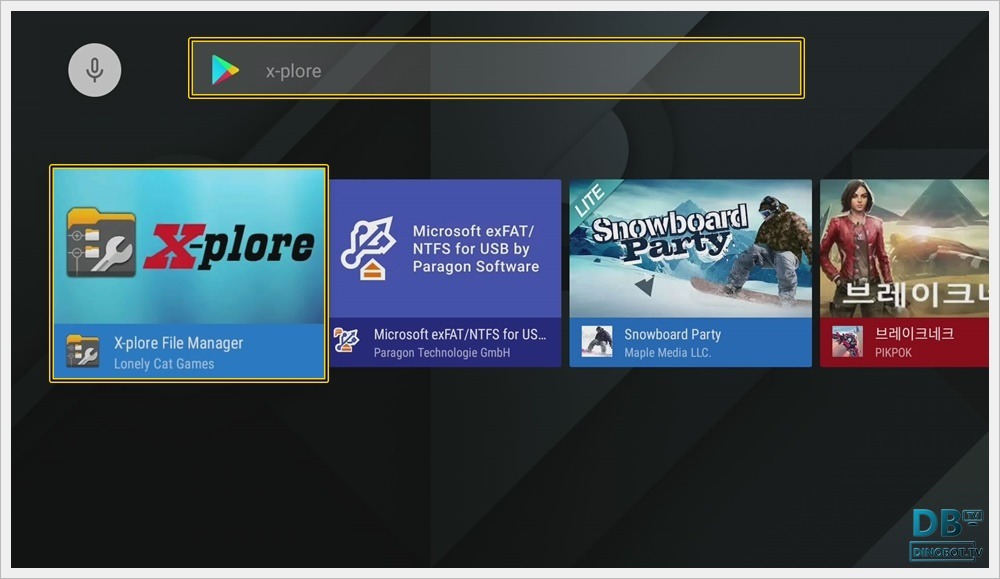
Task: Activate the microphone voice search button
Action: 94,70
